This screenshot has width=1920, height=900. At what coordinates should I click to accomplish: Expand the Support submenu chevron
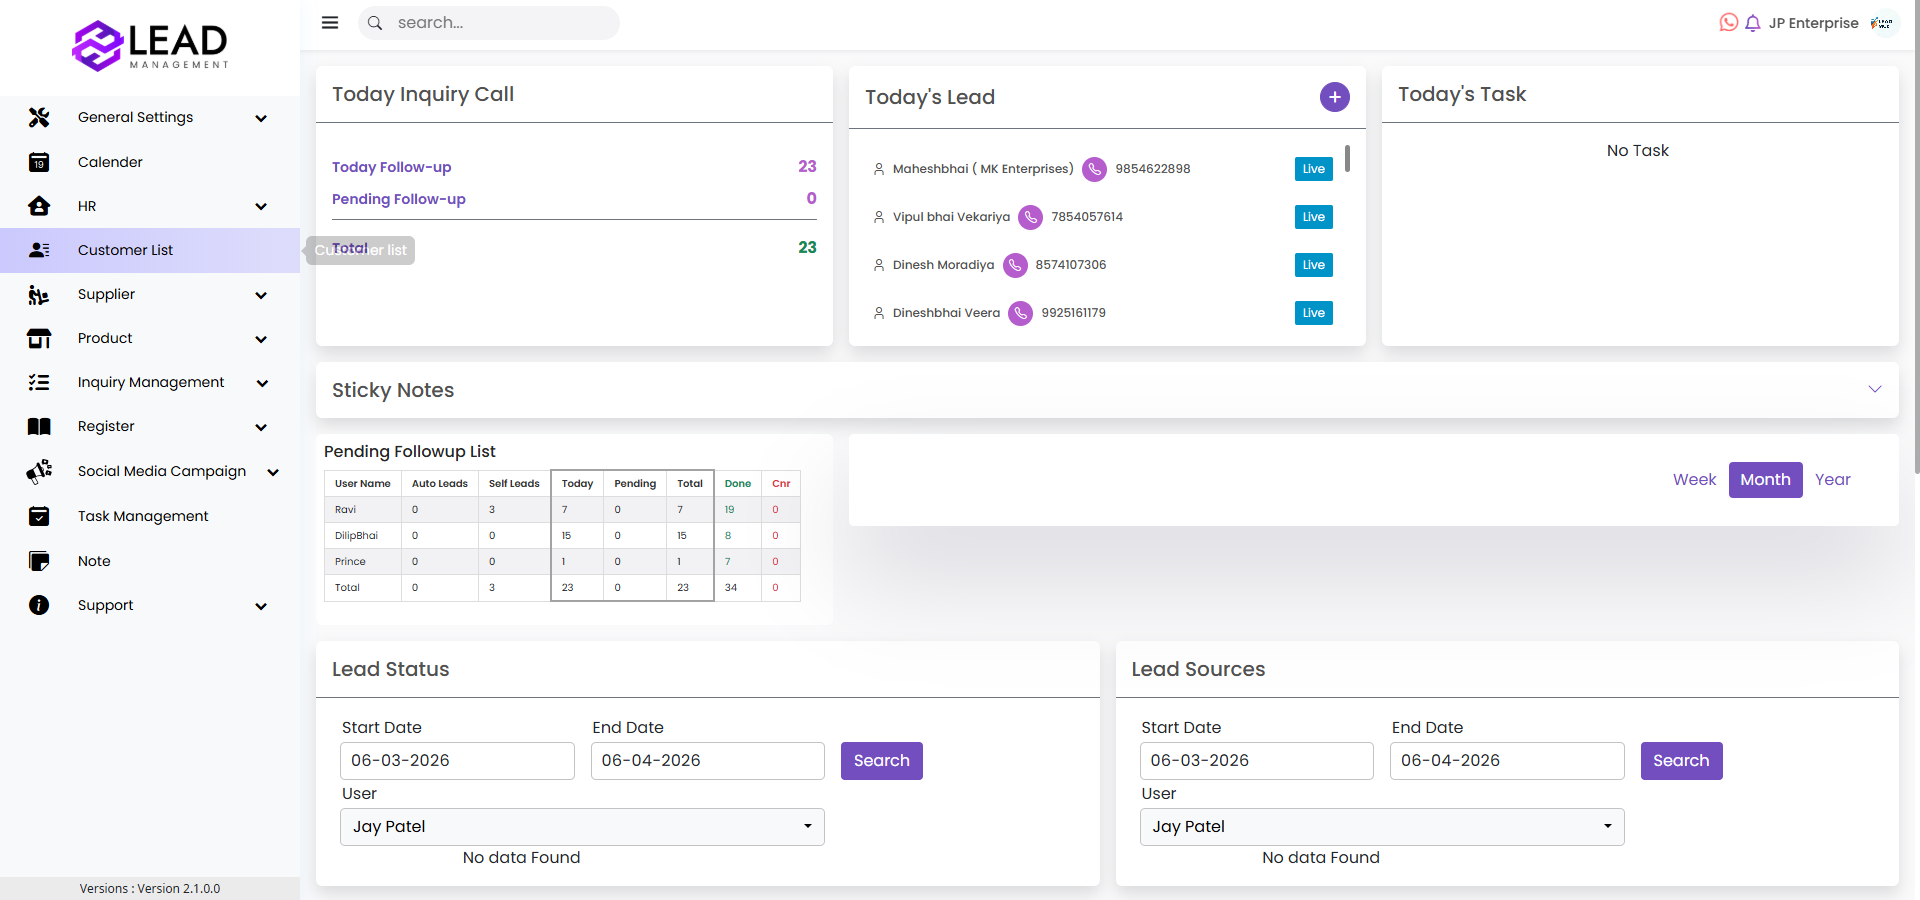pos(261,606)
